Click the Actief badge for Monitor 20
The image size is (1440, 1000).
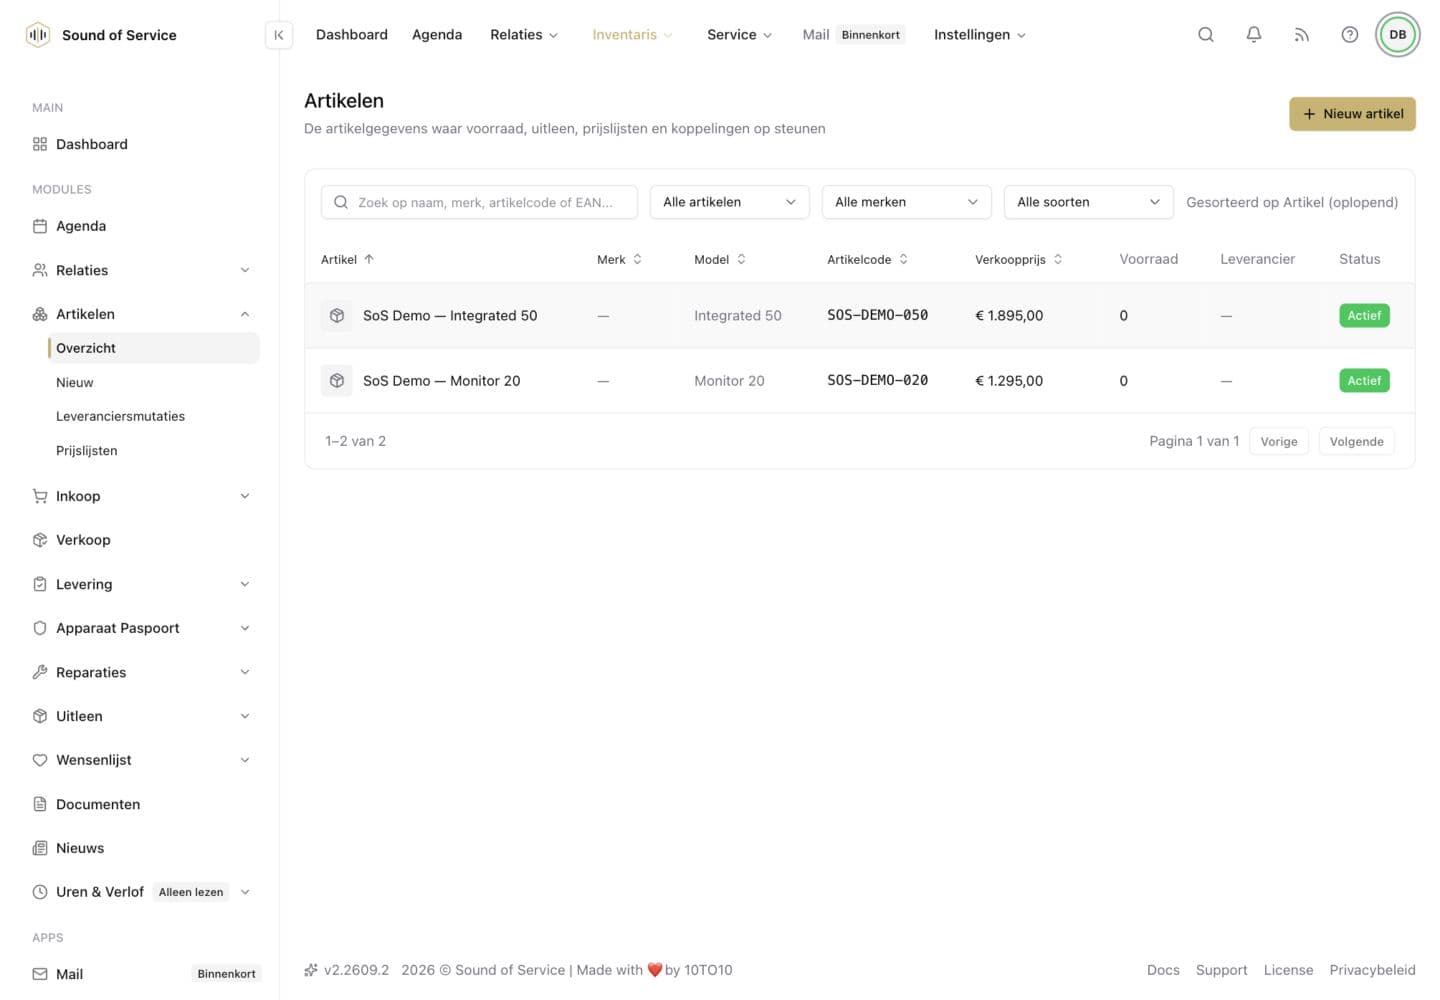pyautogui.click(x=1364, y=381)
